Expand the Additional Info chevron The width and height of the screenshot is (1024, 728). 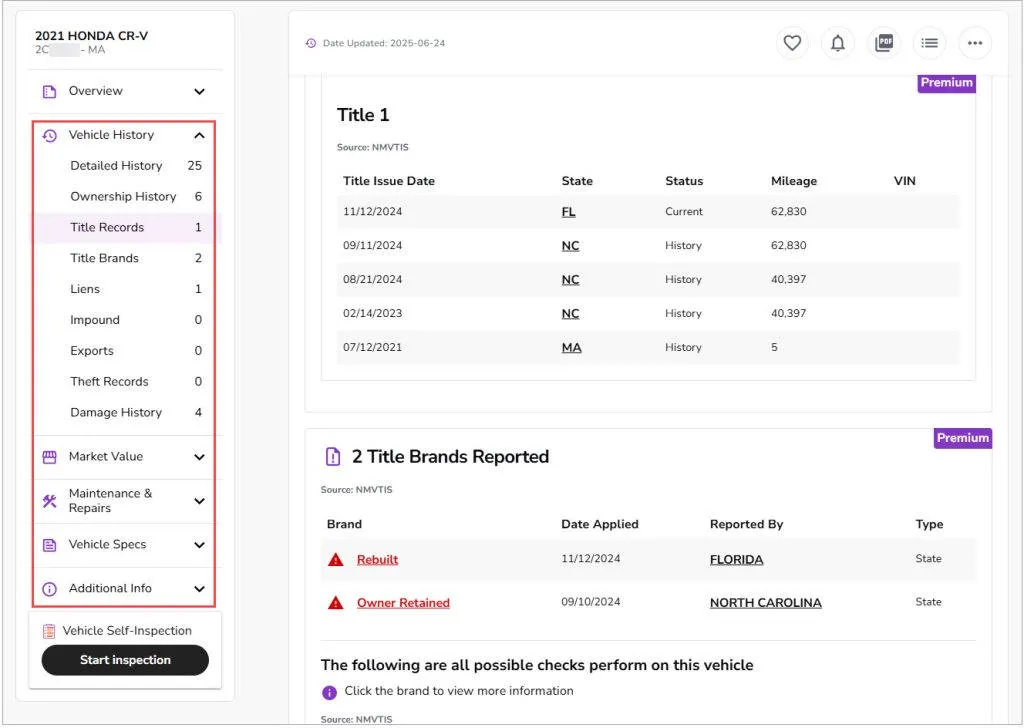[199, 588]
